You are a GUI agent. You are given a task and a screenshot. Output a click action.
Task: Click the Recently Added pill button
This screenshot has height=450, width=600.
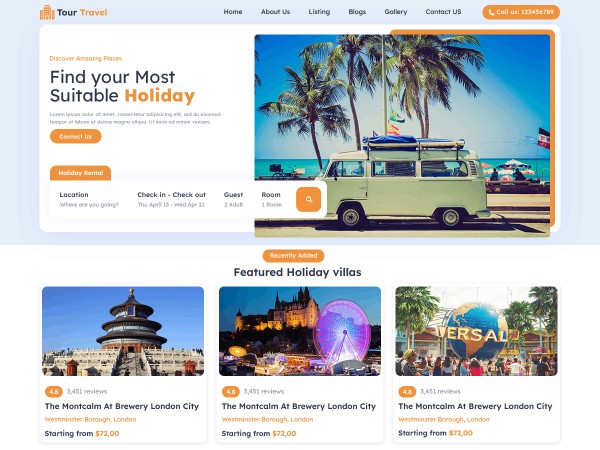pos(293,256)
